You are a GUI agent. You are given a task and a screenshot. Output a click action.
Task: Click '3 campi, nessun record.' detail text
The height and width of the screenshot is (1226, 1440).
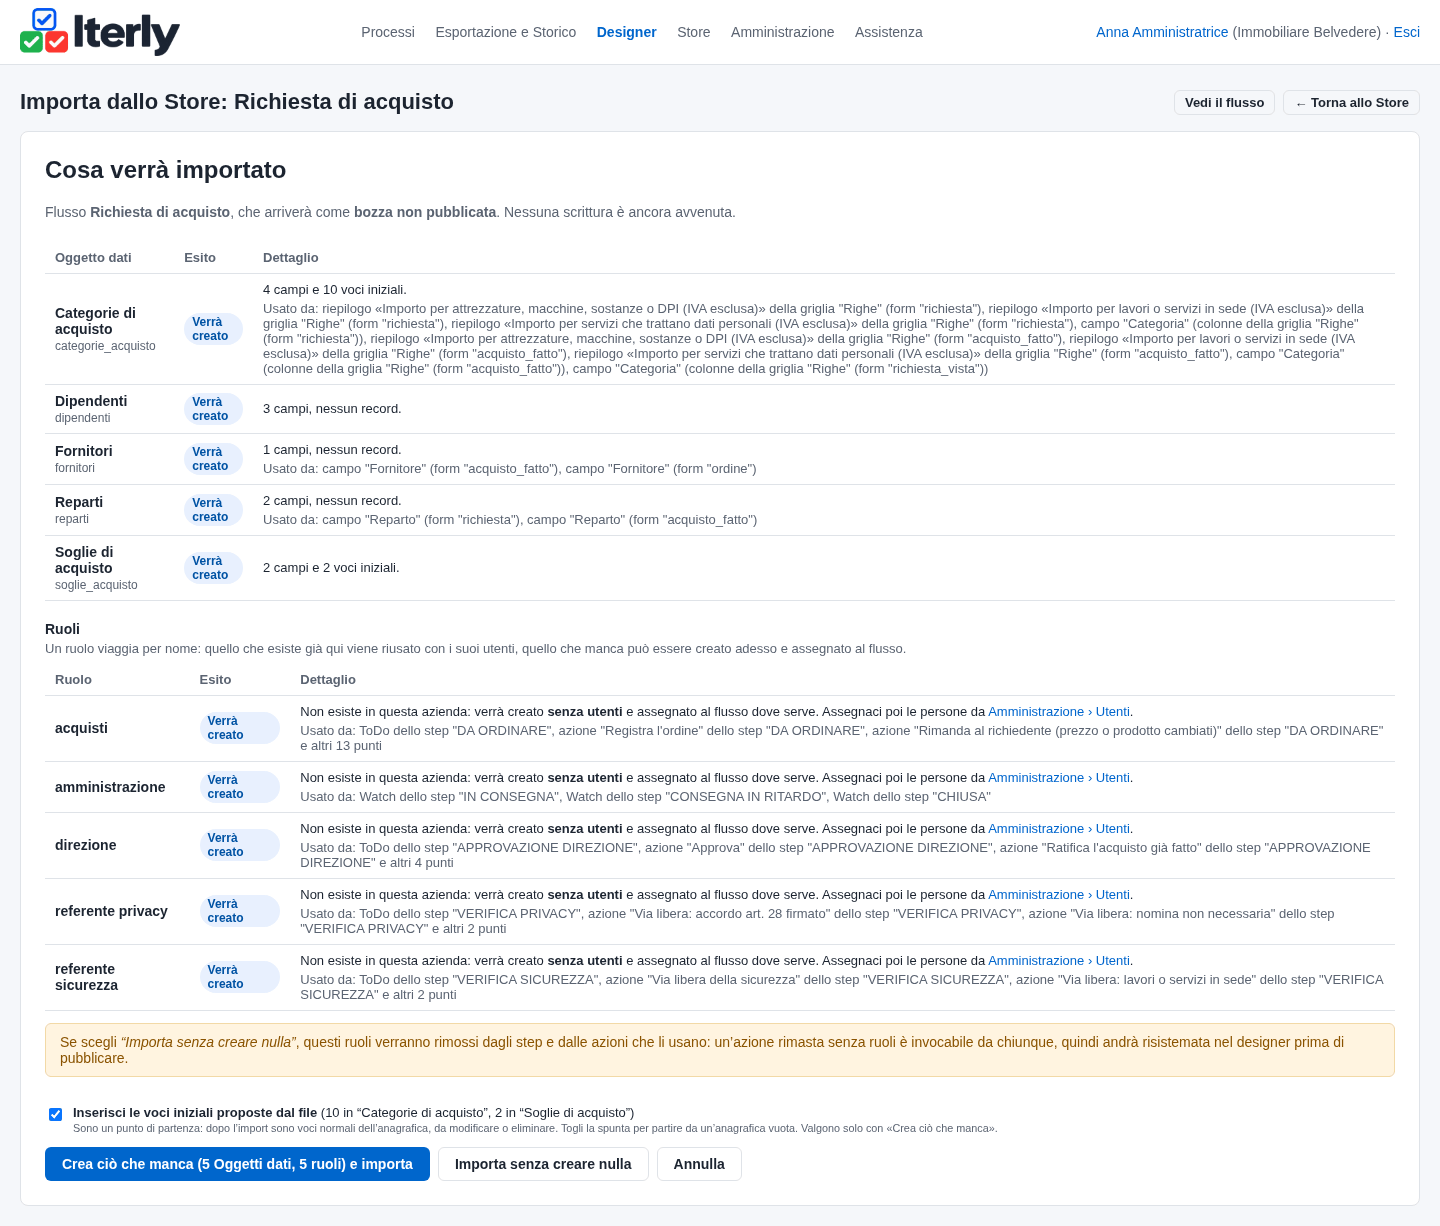pos(332,409)
